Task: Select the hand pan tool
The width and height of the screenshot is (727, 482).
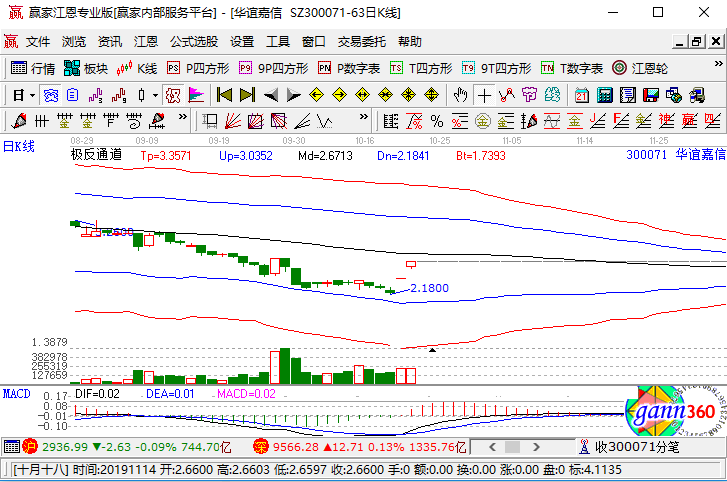Action: pos(460,95)
